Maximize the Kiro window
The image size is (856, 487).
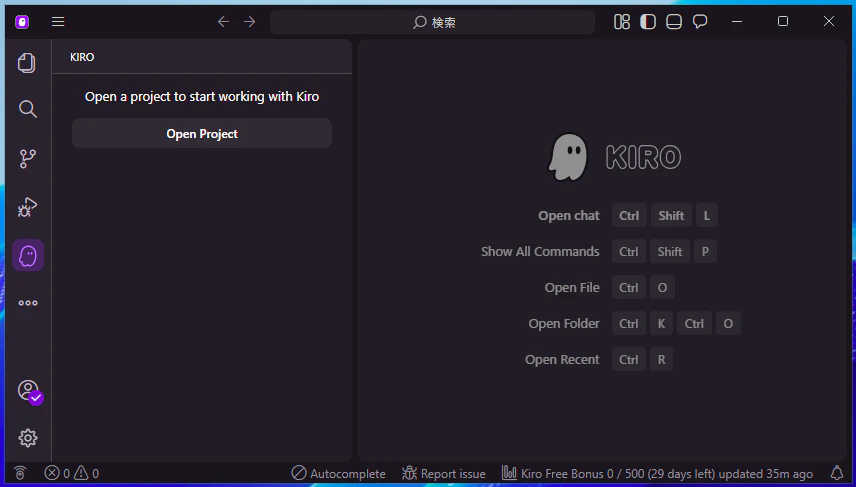pyautogui.click(x=783, y=21)
